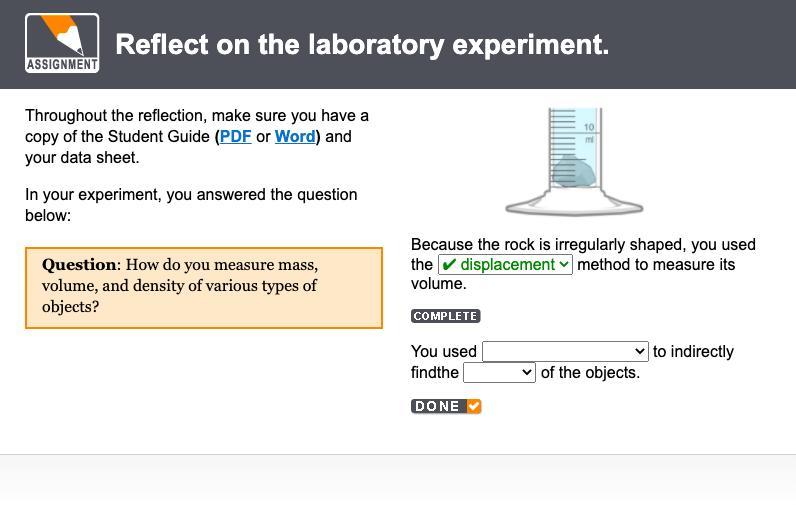Click the green checkmark beside displacement

tap(449, 265)
